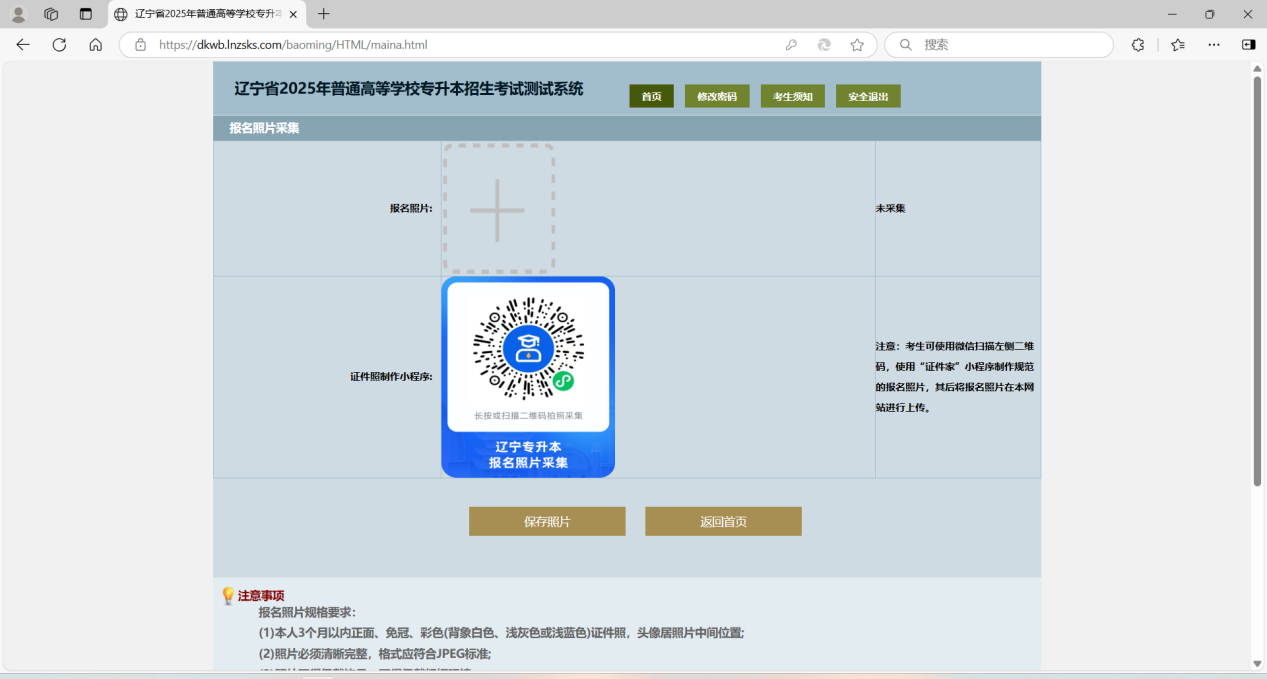Viewport: 1267px width, 679px height.
Task: Open 修改密码 in the nav bar
Action: (x=717, y=96)
